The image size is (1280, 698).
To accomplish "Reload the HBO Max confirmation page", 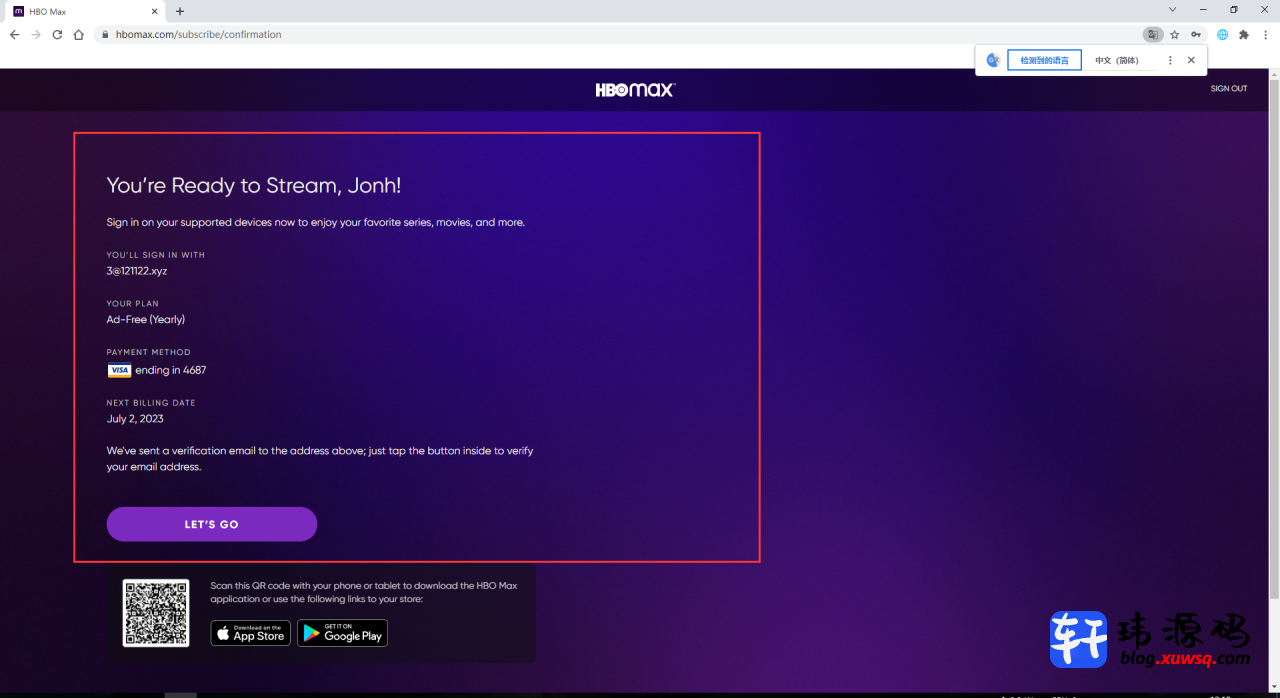I will [x=57, y=34].
